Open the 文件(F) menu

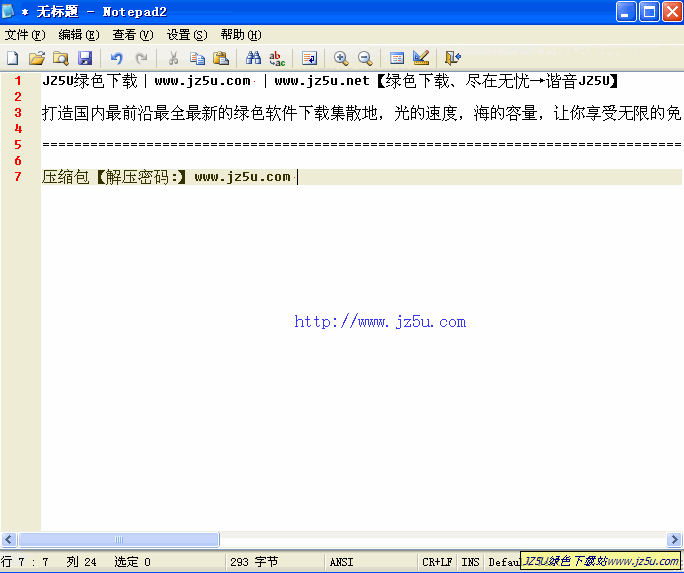pyautogui.click(x=25, y=35)
